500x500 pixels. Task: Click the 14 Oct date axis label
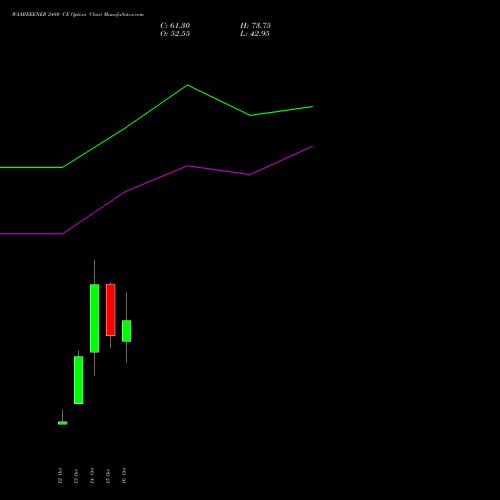[92, 476]
